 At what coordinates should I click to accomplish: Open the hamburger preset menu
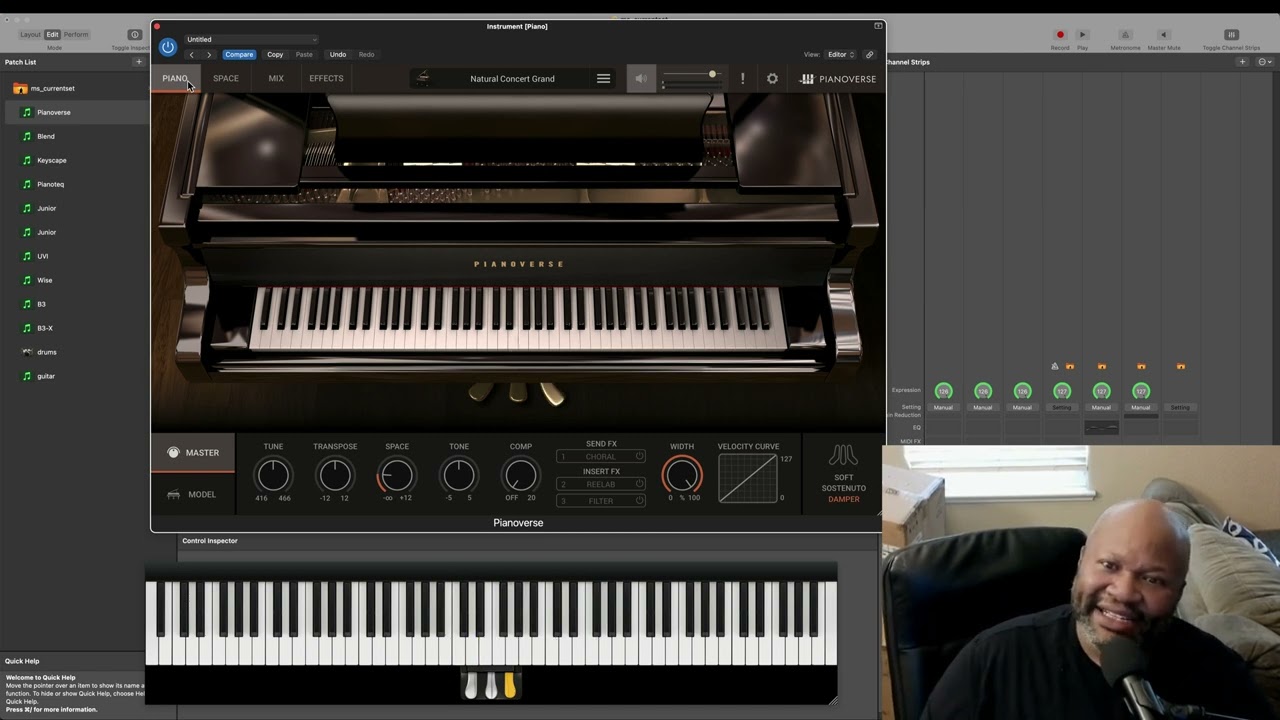click(x=603, y=79)
